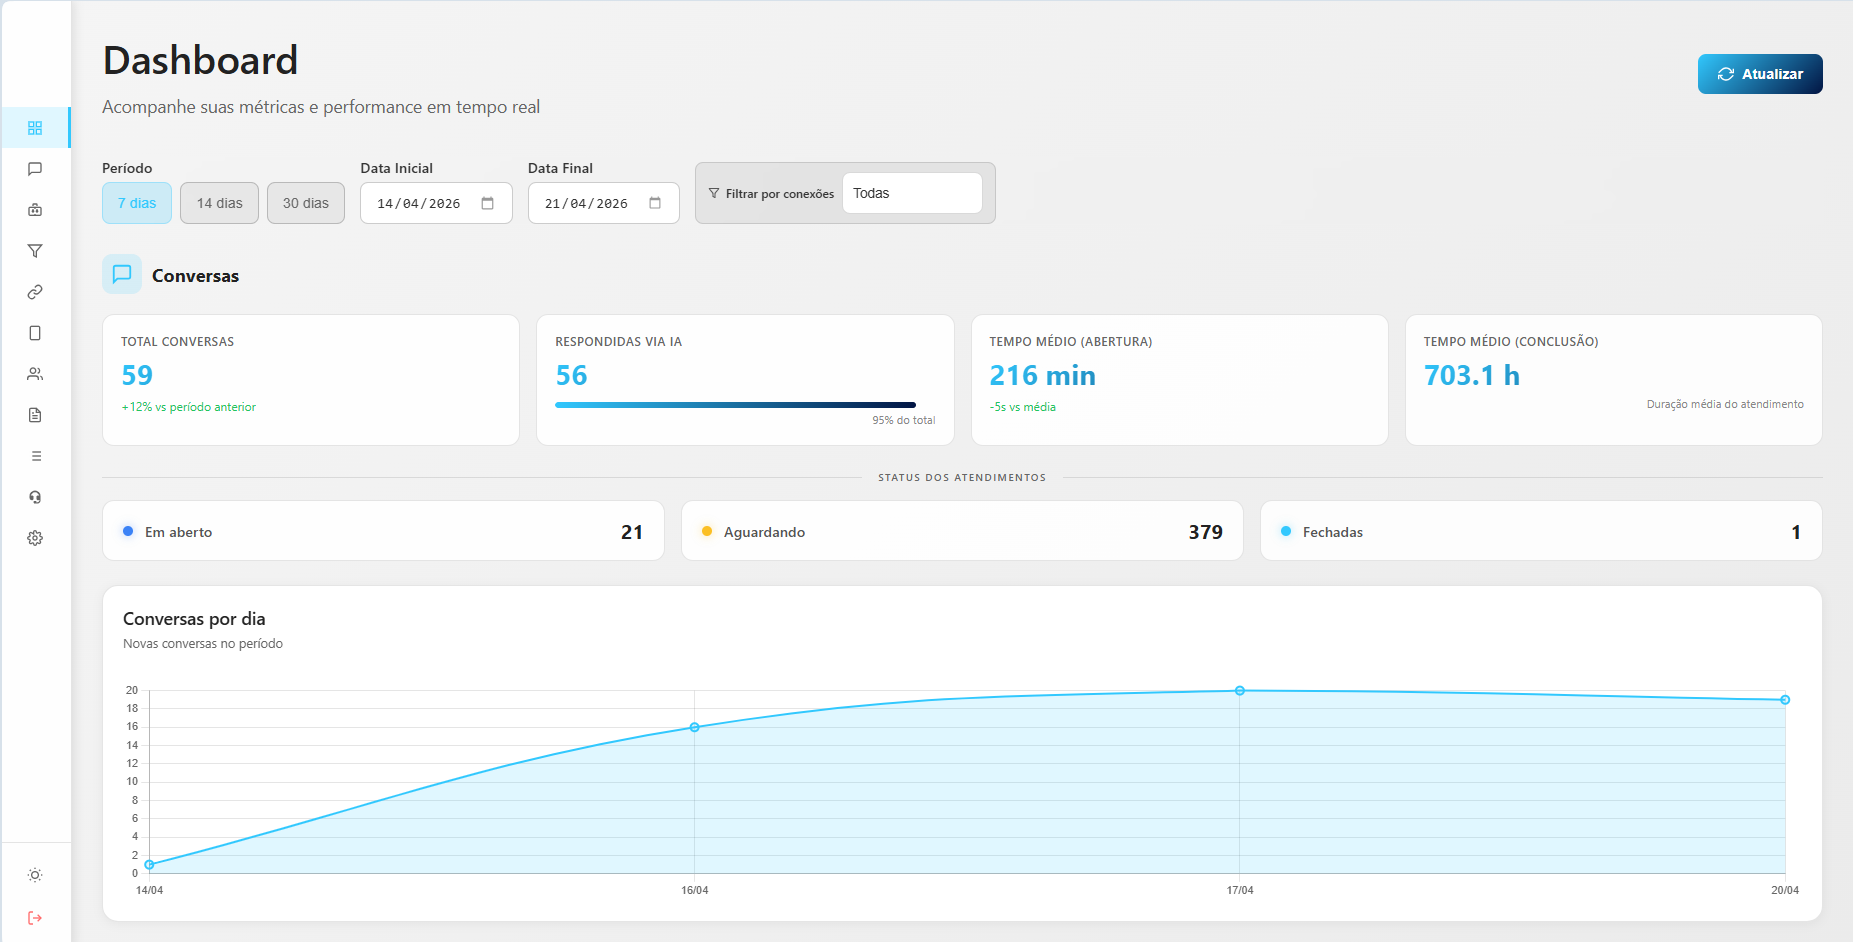The image size is (1853, 942).
Task: Click the blue dot beside Em aberto
Action: pos(128,531)
